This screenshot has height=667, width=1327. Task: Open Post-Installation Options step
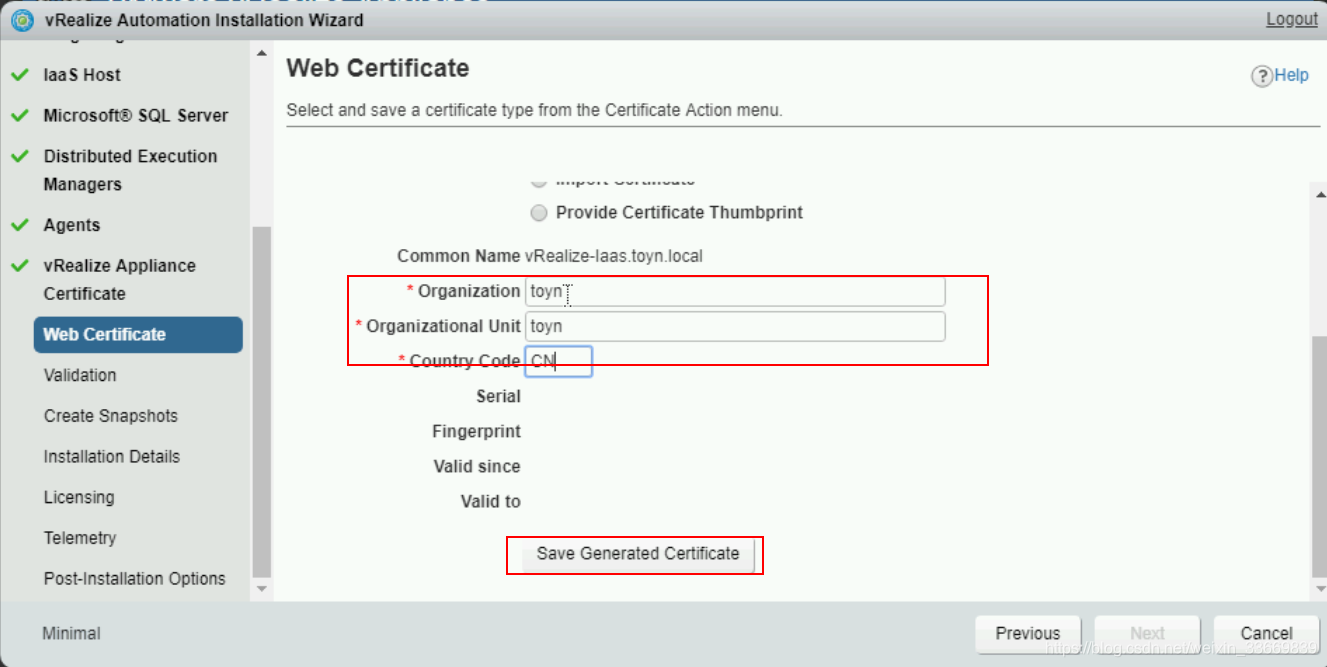click(135, 579)
